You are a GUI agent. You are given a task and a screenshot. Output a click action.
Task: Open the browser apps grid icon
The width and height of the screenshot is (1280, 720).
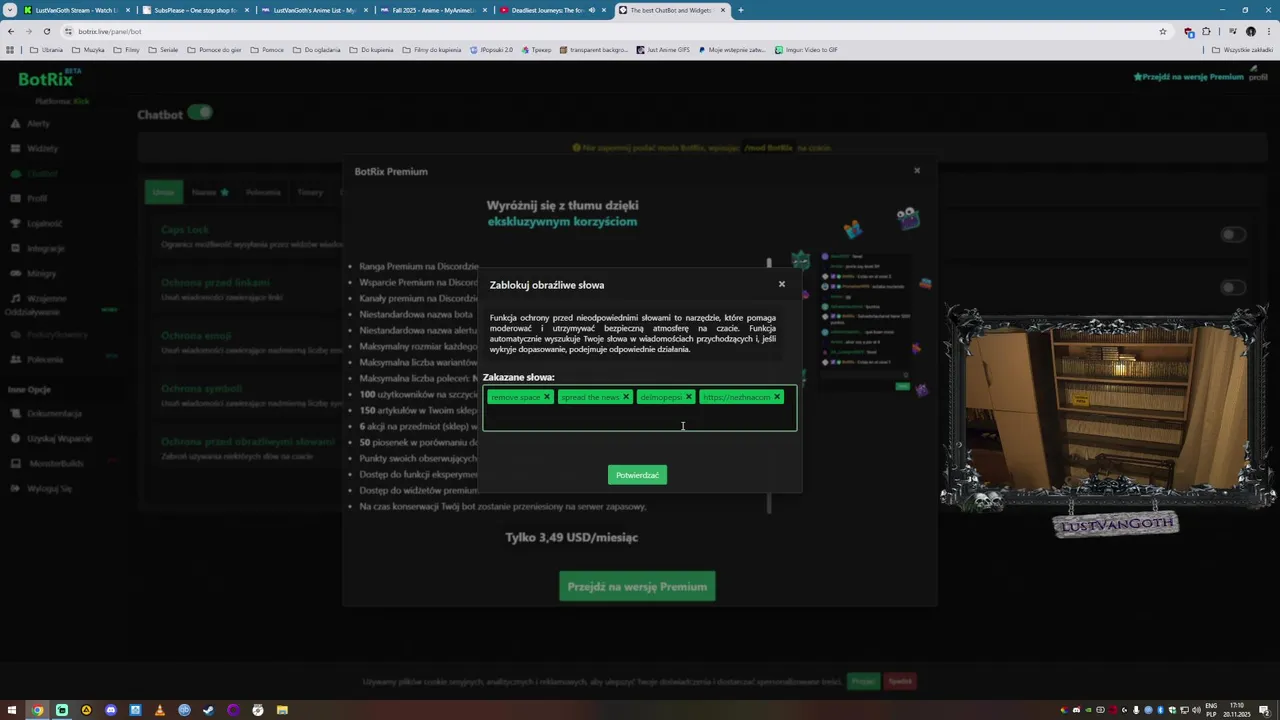(x=10, y=50)
